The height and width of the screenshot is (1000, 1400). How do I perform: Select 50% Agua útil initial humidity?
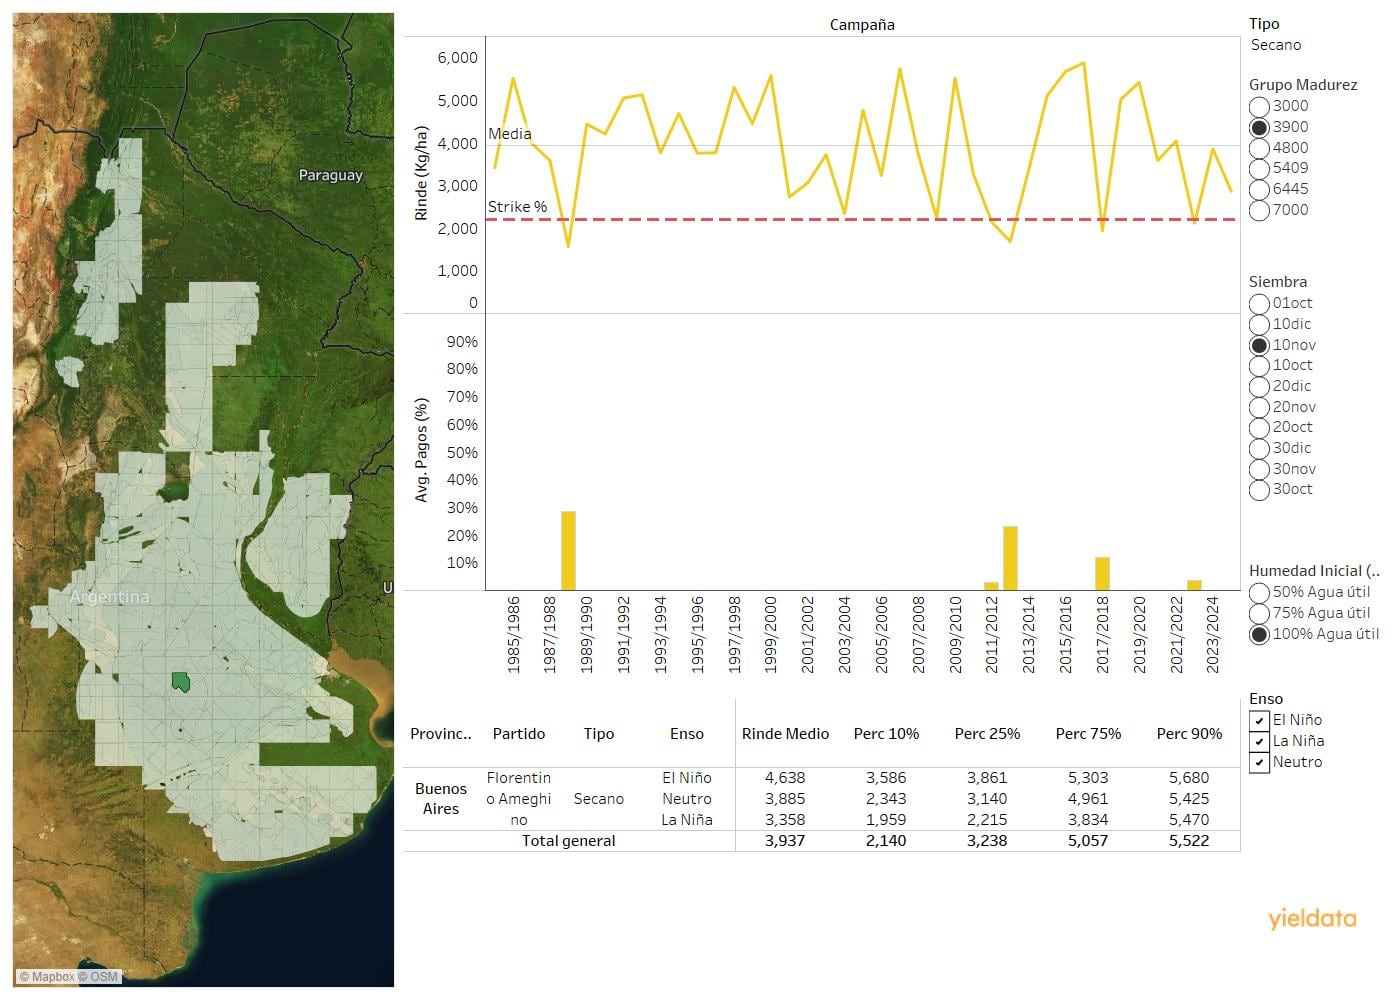[1260, 592]
